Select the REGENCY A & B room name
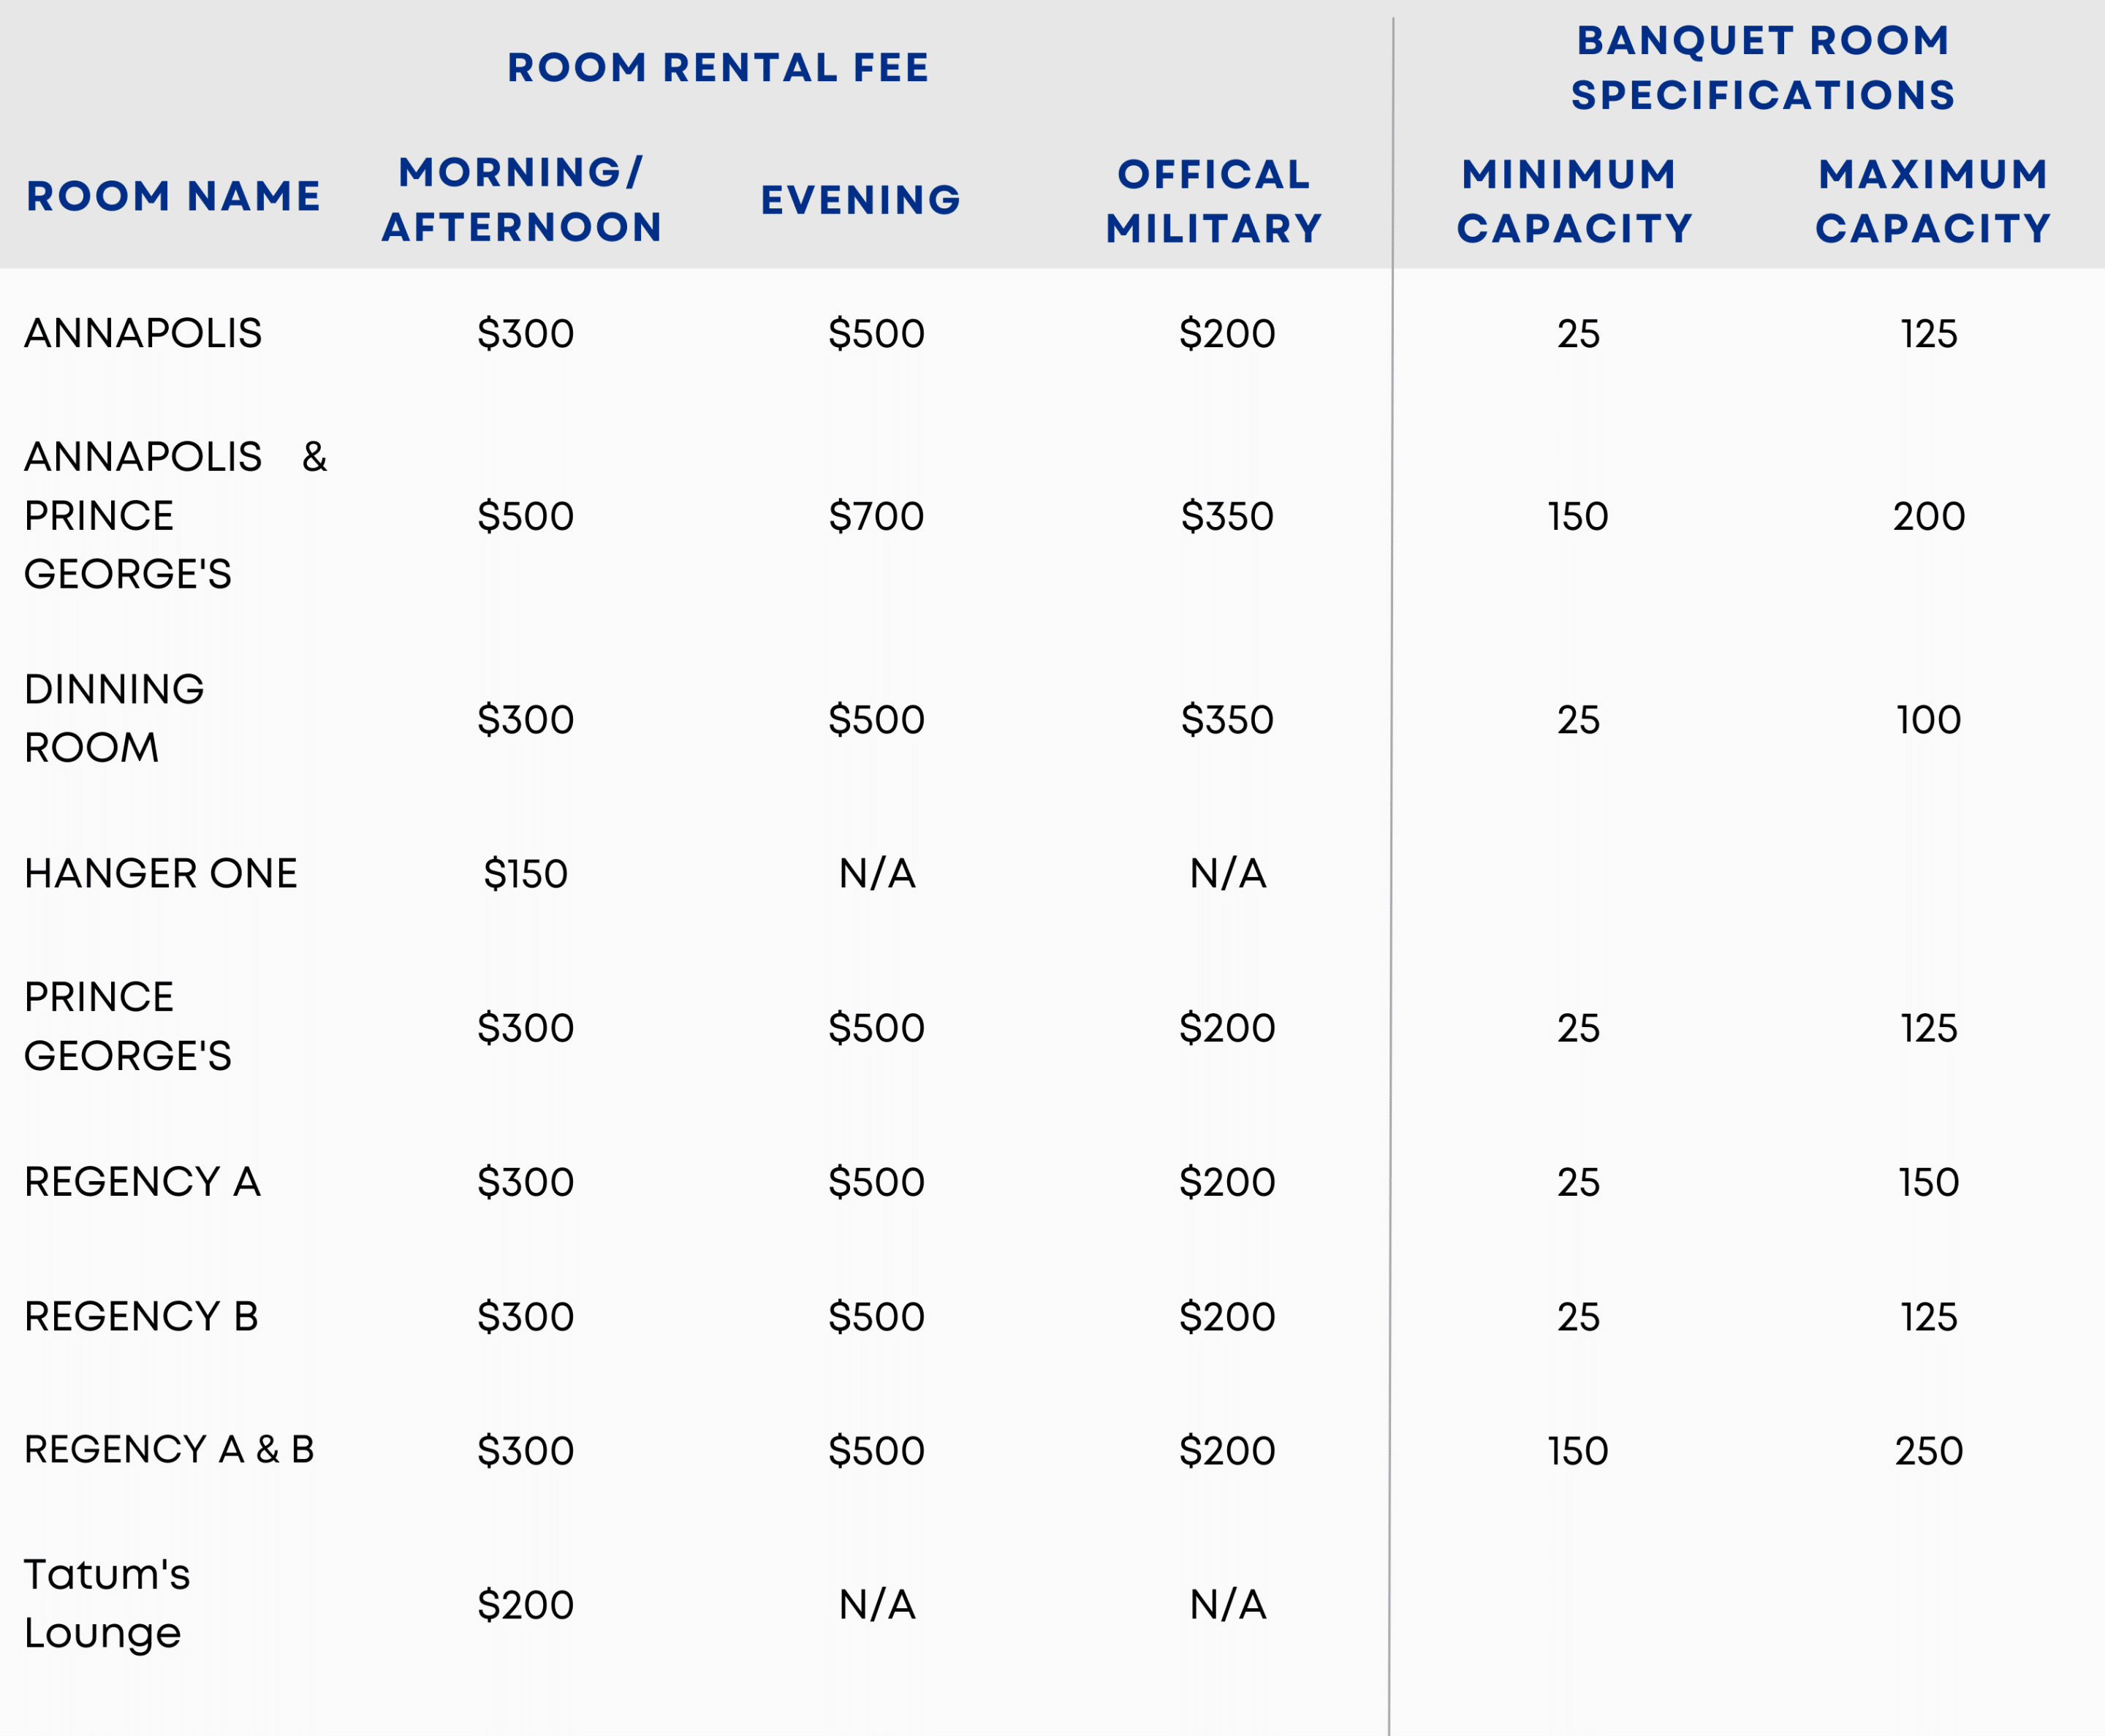The width and height of the screenshot is (2105, 1736). pyautogui.click(x=169, y=1450)
